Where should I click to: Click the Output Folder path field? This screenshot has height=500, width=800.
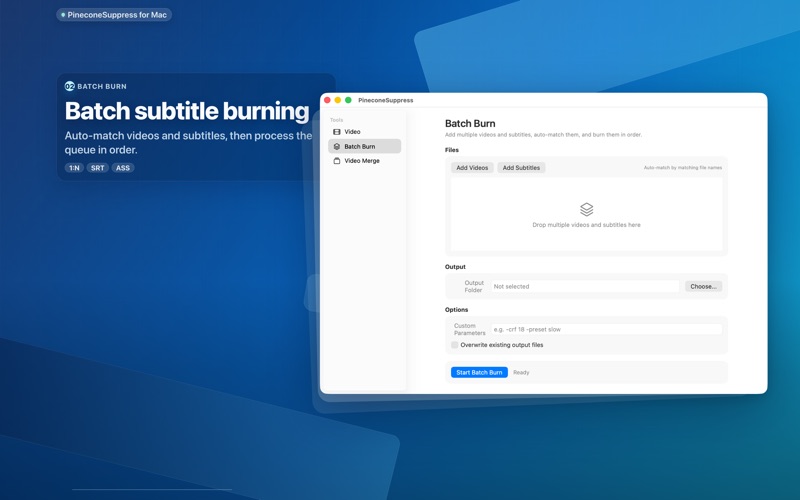tap(585, 287)
